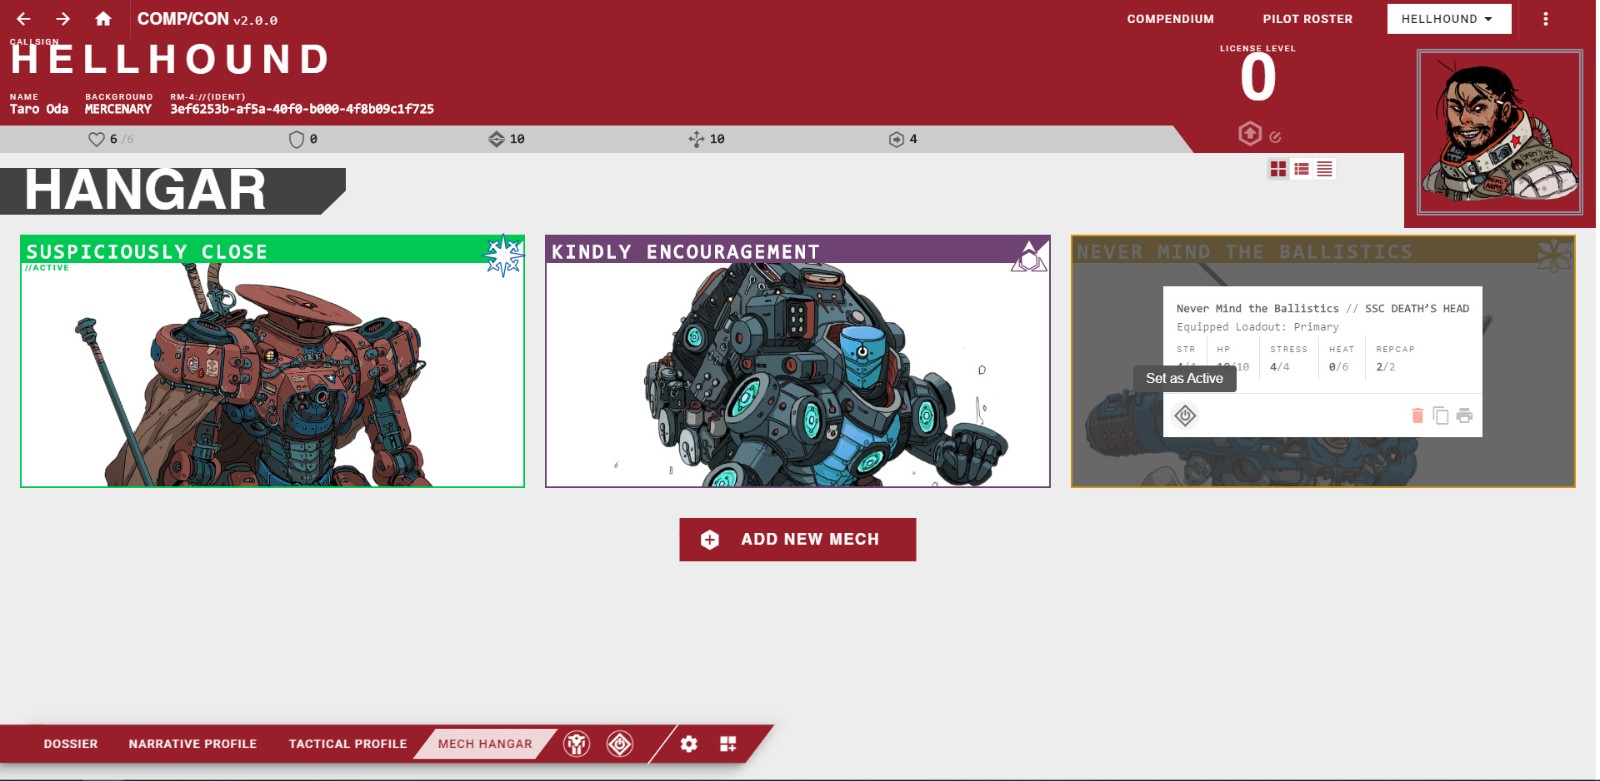Open the pilot portrait image
Viewport: 1600px width, 781px height.
click(1499, 132)
